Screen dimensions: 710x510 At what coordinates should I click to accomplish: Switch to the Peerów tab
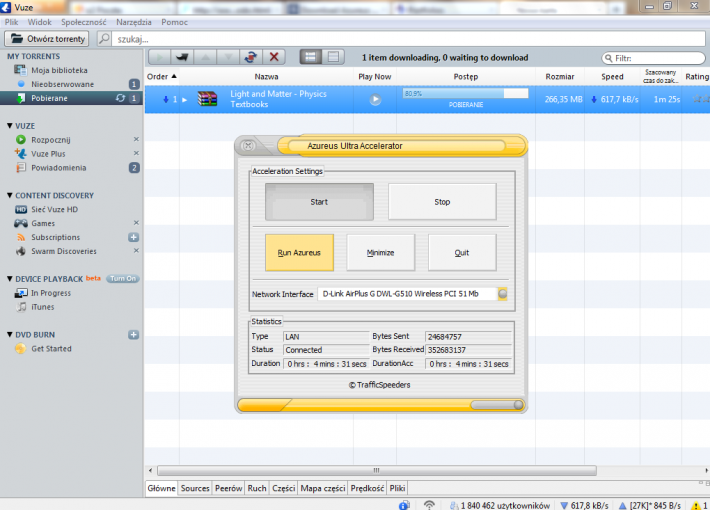tap(229, 488)
